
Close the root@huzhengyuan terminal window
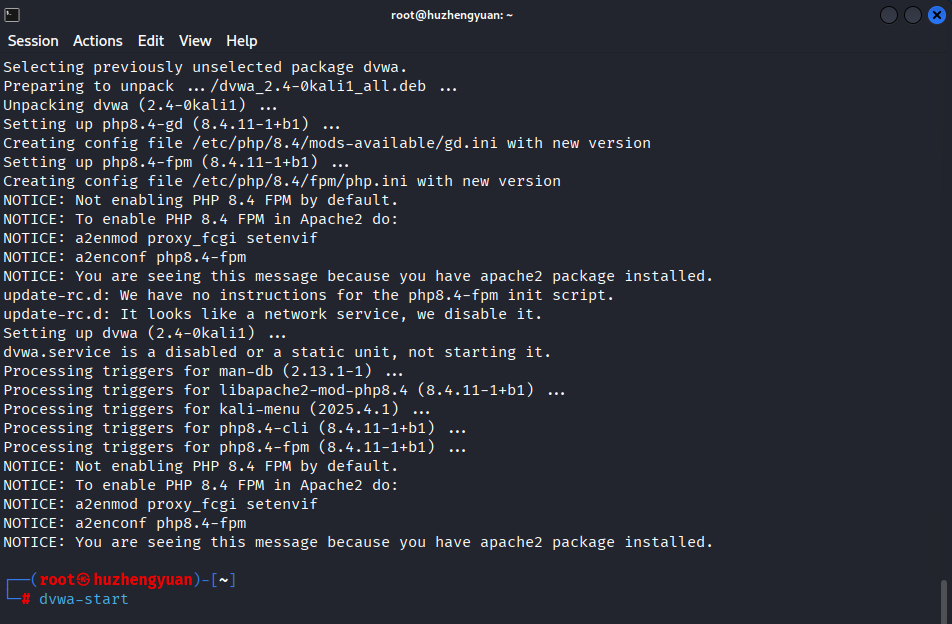click(936, 15)
